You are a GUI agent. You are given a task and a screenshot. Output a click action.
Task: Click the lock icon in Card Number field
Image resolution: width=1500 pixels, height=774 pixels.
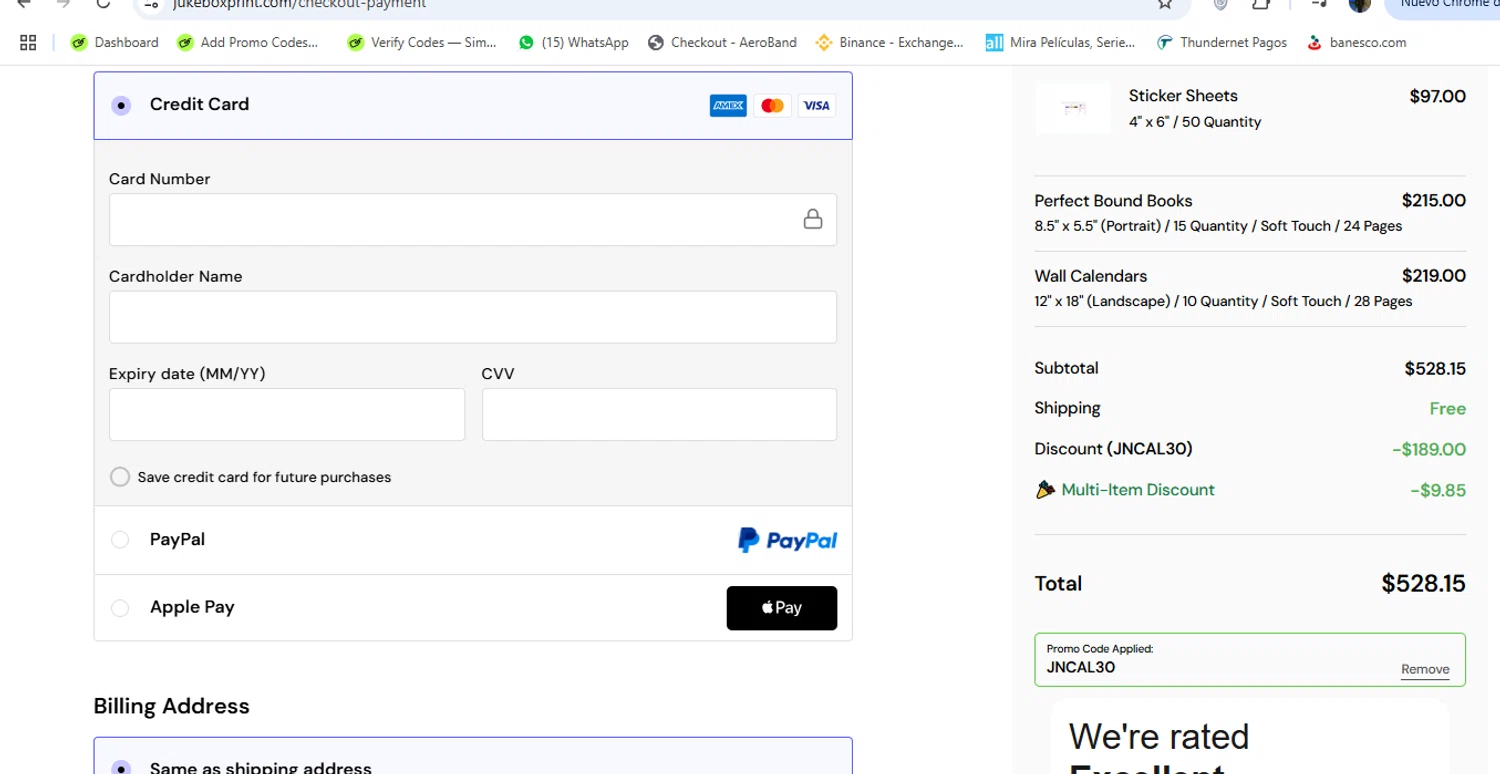point(813,219)
